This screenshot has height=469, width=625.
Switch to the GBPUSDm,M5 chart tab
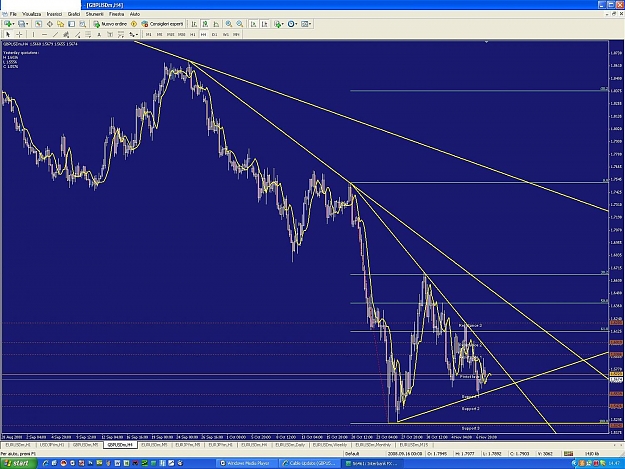(x=85, y=445)
